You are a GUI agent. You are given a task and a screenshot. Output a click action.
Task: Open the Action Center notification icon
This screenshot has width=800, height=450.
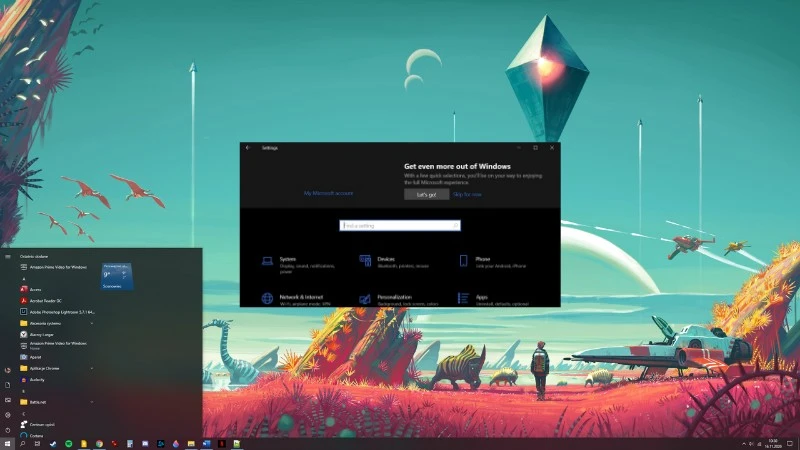(x=790, y=444)
